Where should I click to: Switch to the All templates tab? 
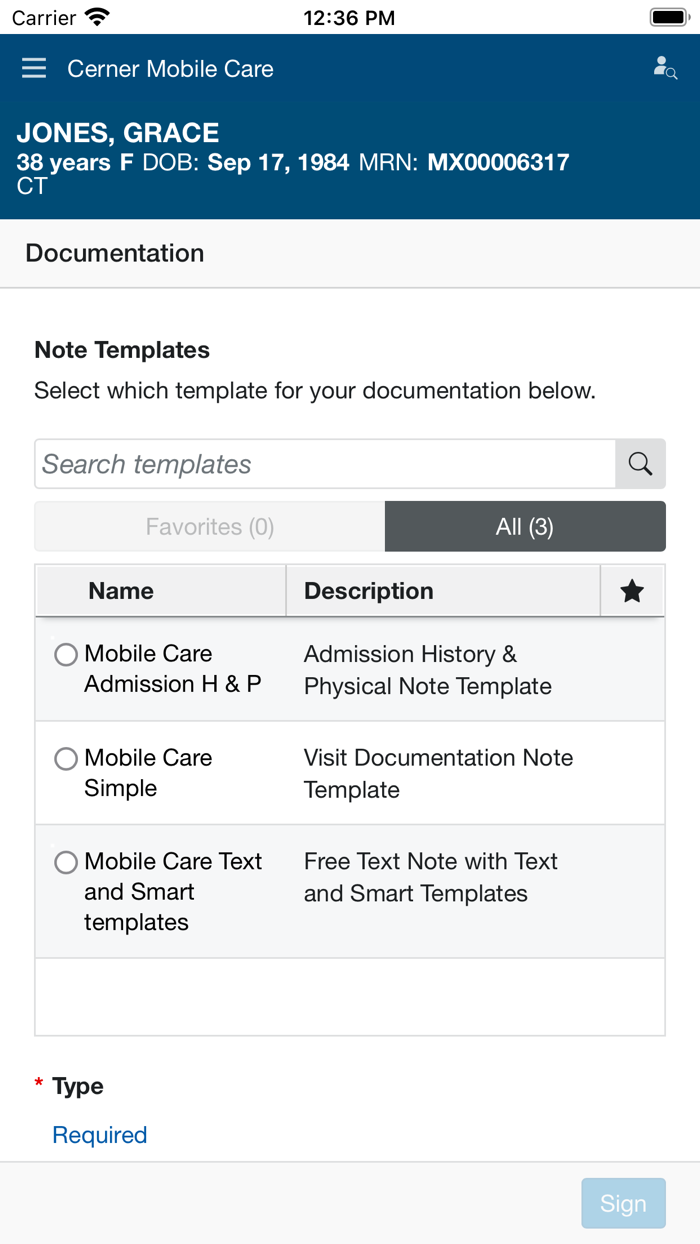point(525,526)
